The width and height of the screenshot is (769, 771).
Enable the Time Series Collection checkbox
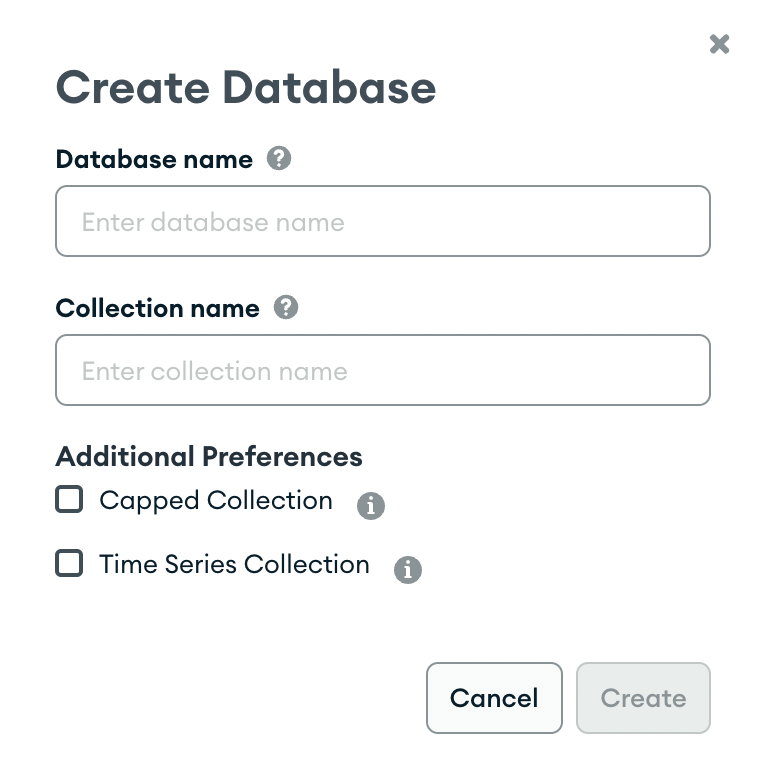click(x=69, y=563)
